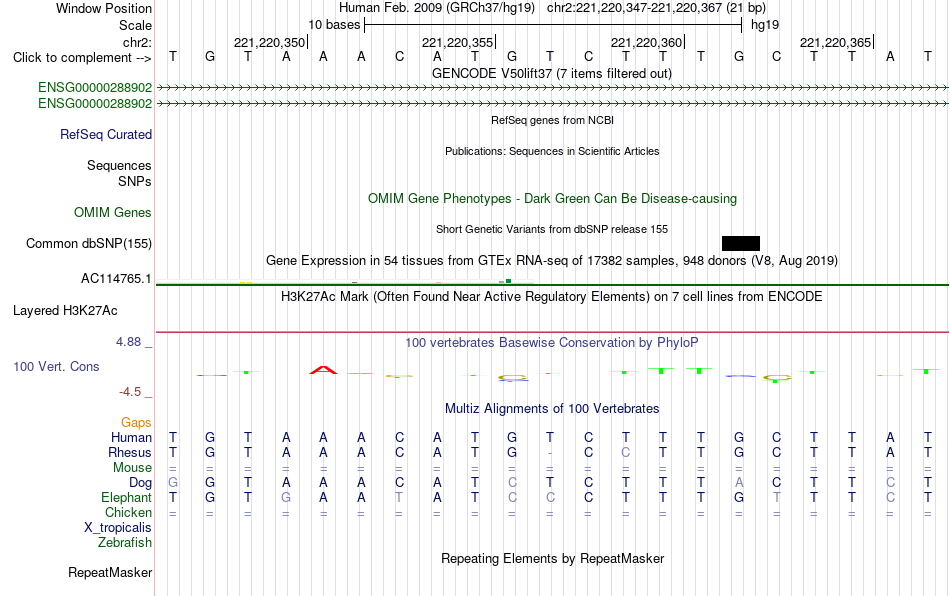
Task: Open the Layered H3K27Ac track label
Action: [65, 311]
